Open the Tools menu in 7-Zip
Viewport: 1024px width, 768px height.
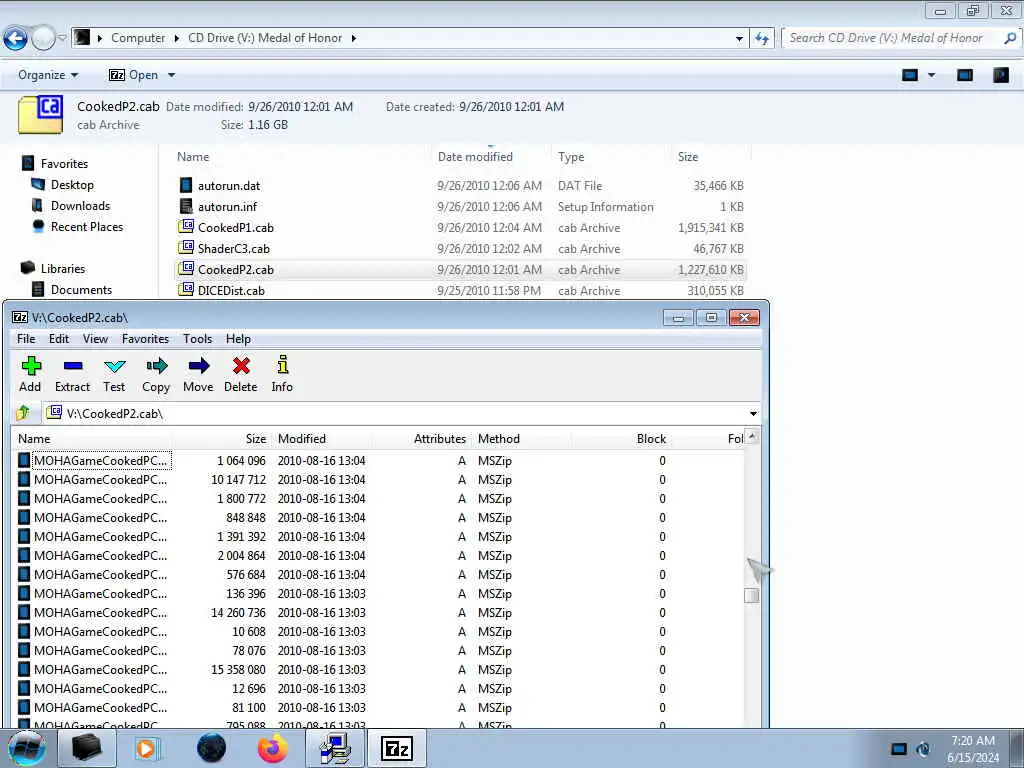coord(197,338)
